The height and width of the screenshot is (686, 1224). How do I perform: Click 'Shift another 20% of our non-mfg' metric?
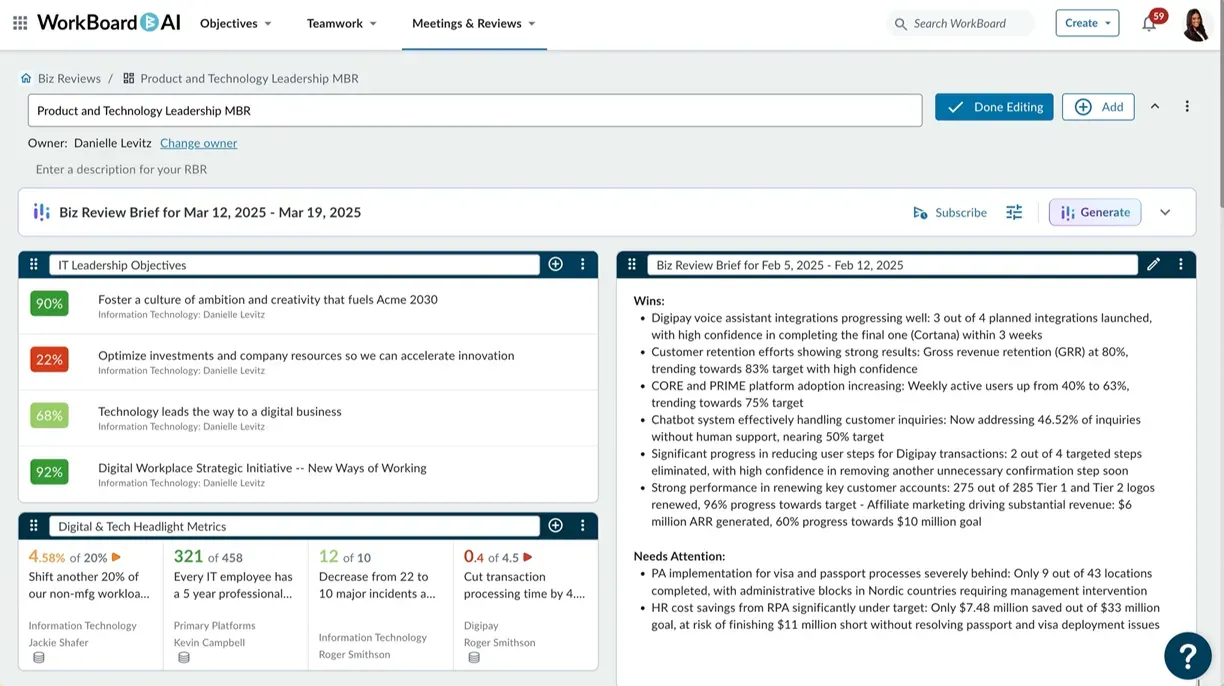click(x=89, y=585)
